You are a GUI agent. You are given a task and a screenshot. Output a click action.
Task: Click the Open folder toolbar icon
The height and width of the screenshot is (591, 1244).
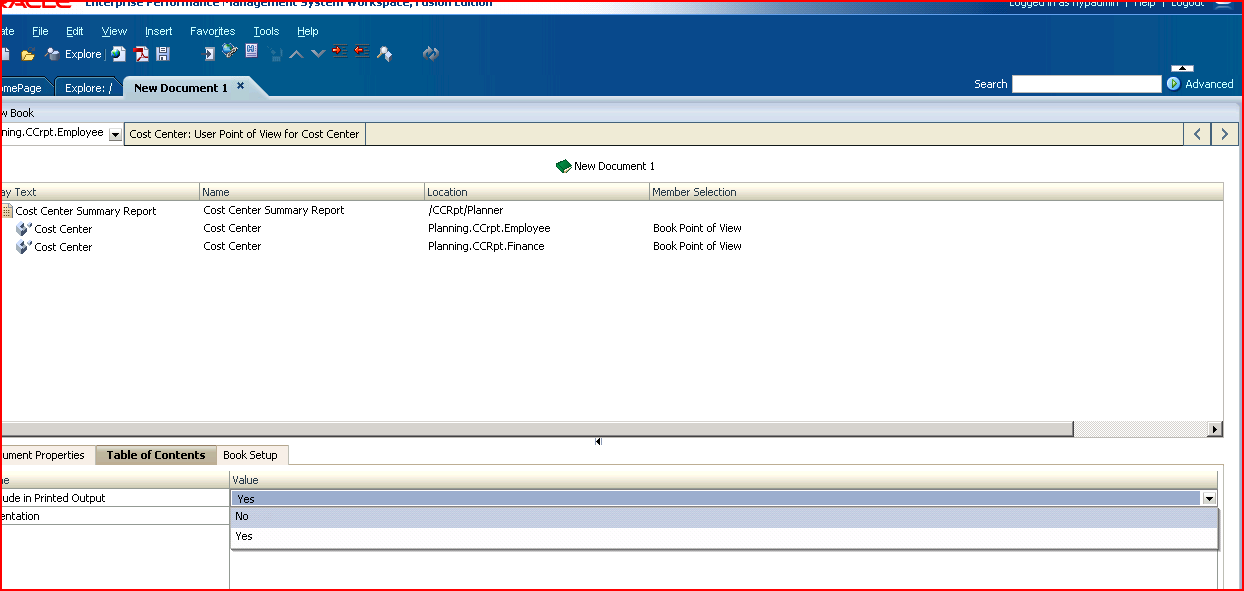pyautogui.click(x=28, y=54)
